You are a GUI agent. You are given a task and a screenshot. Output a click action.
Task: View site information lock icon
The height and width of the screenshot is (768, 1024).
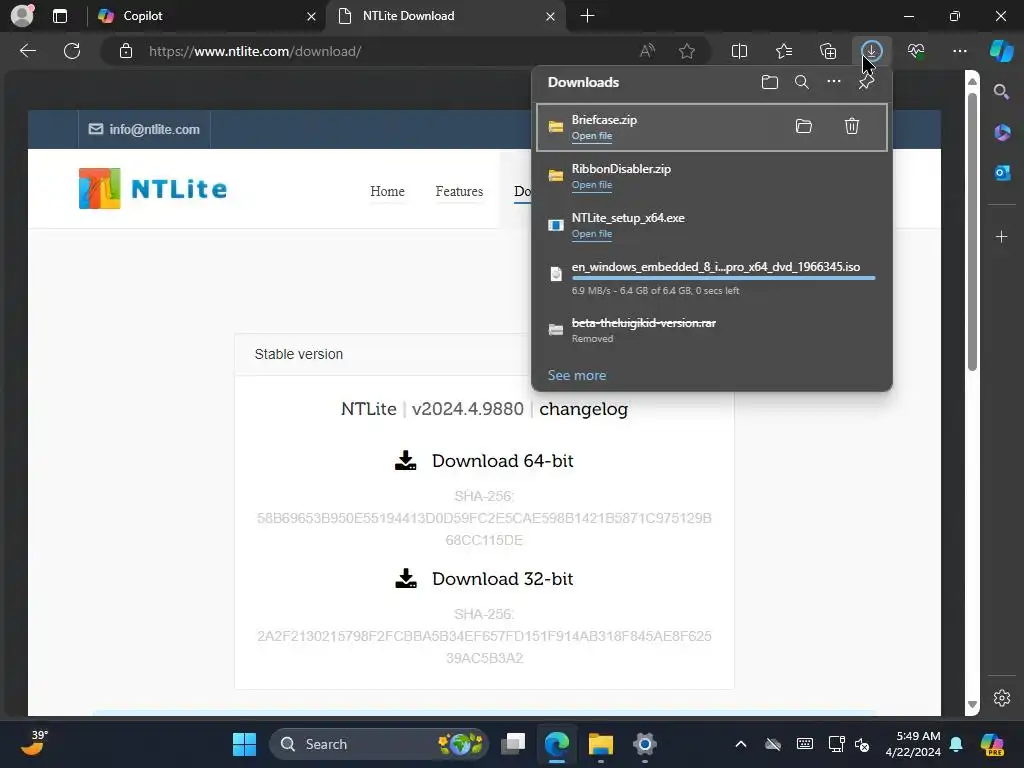click(x=126, y=51)
